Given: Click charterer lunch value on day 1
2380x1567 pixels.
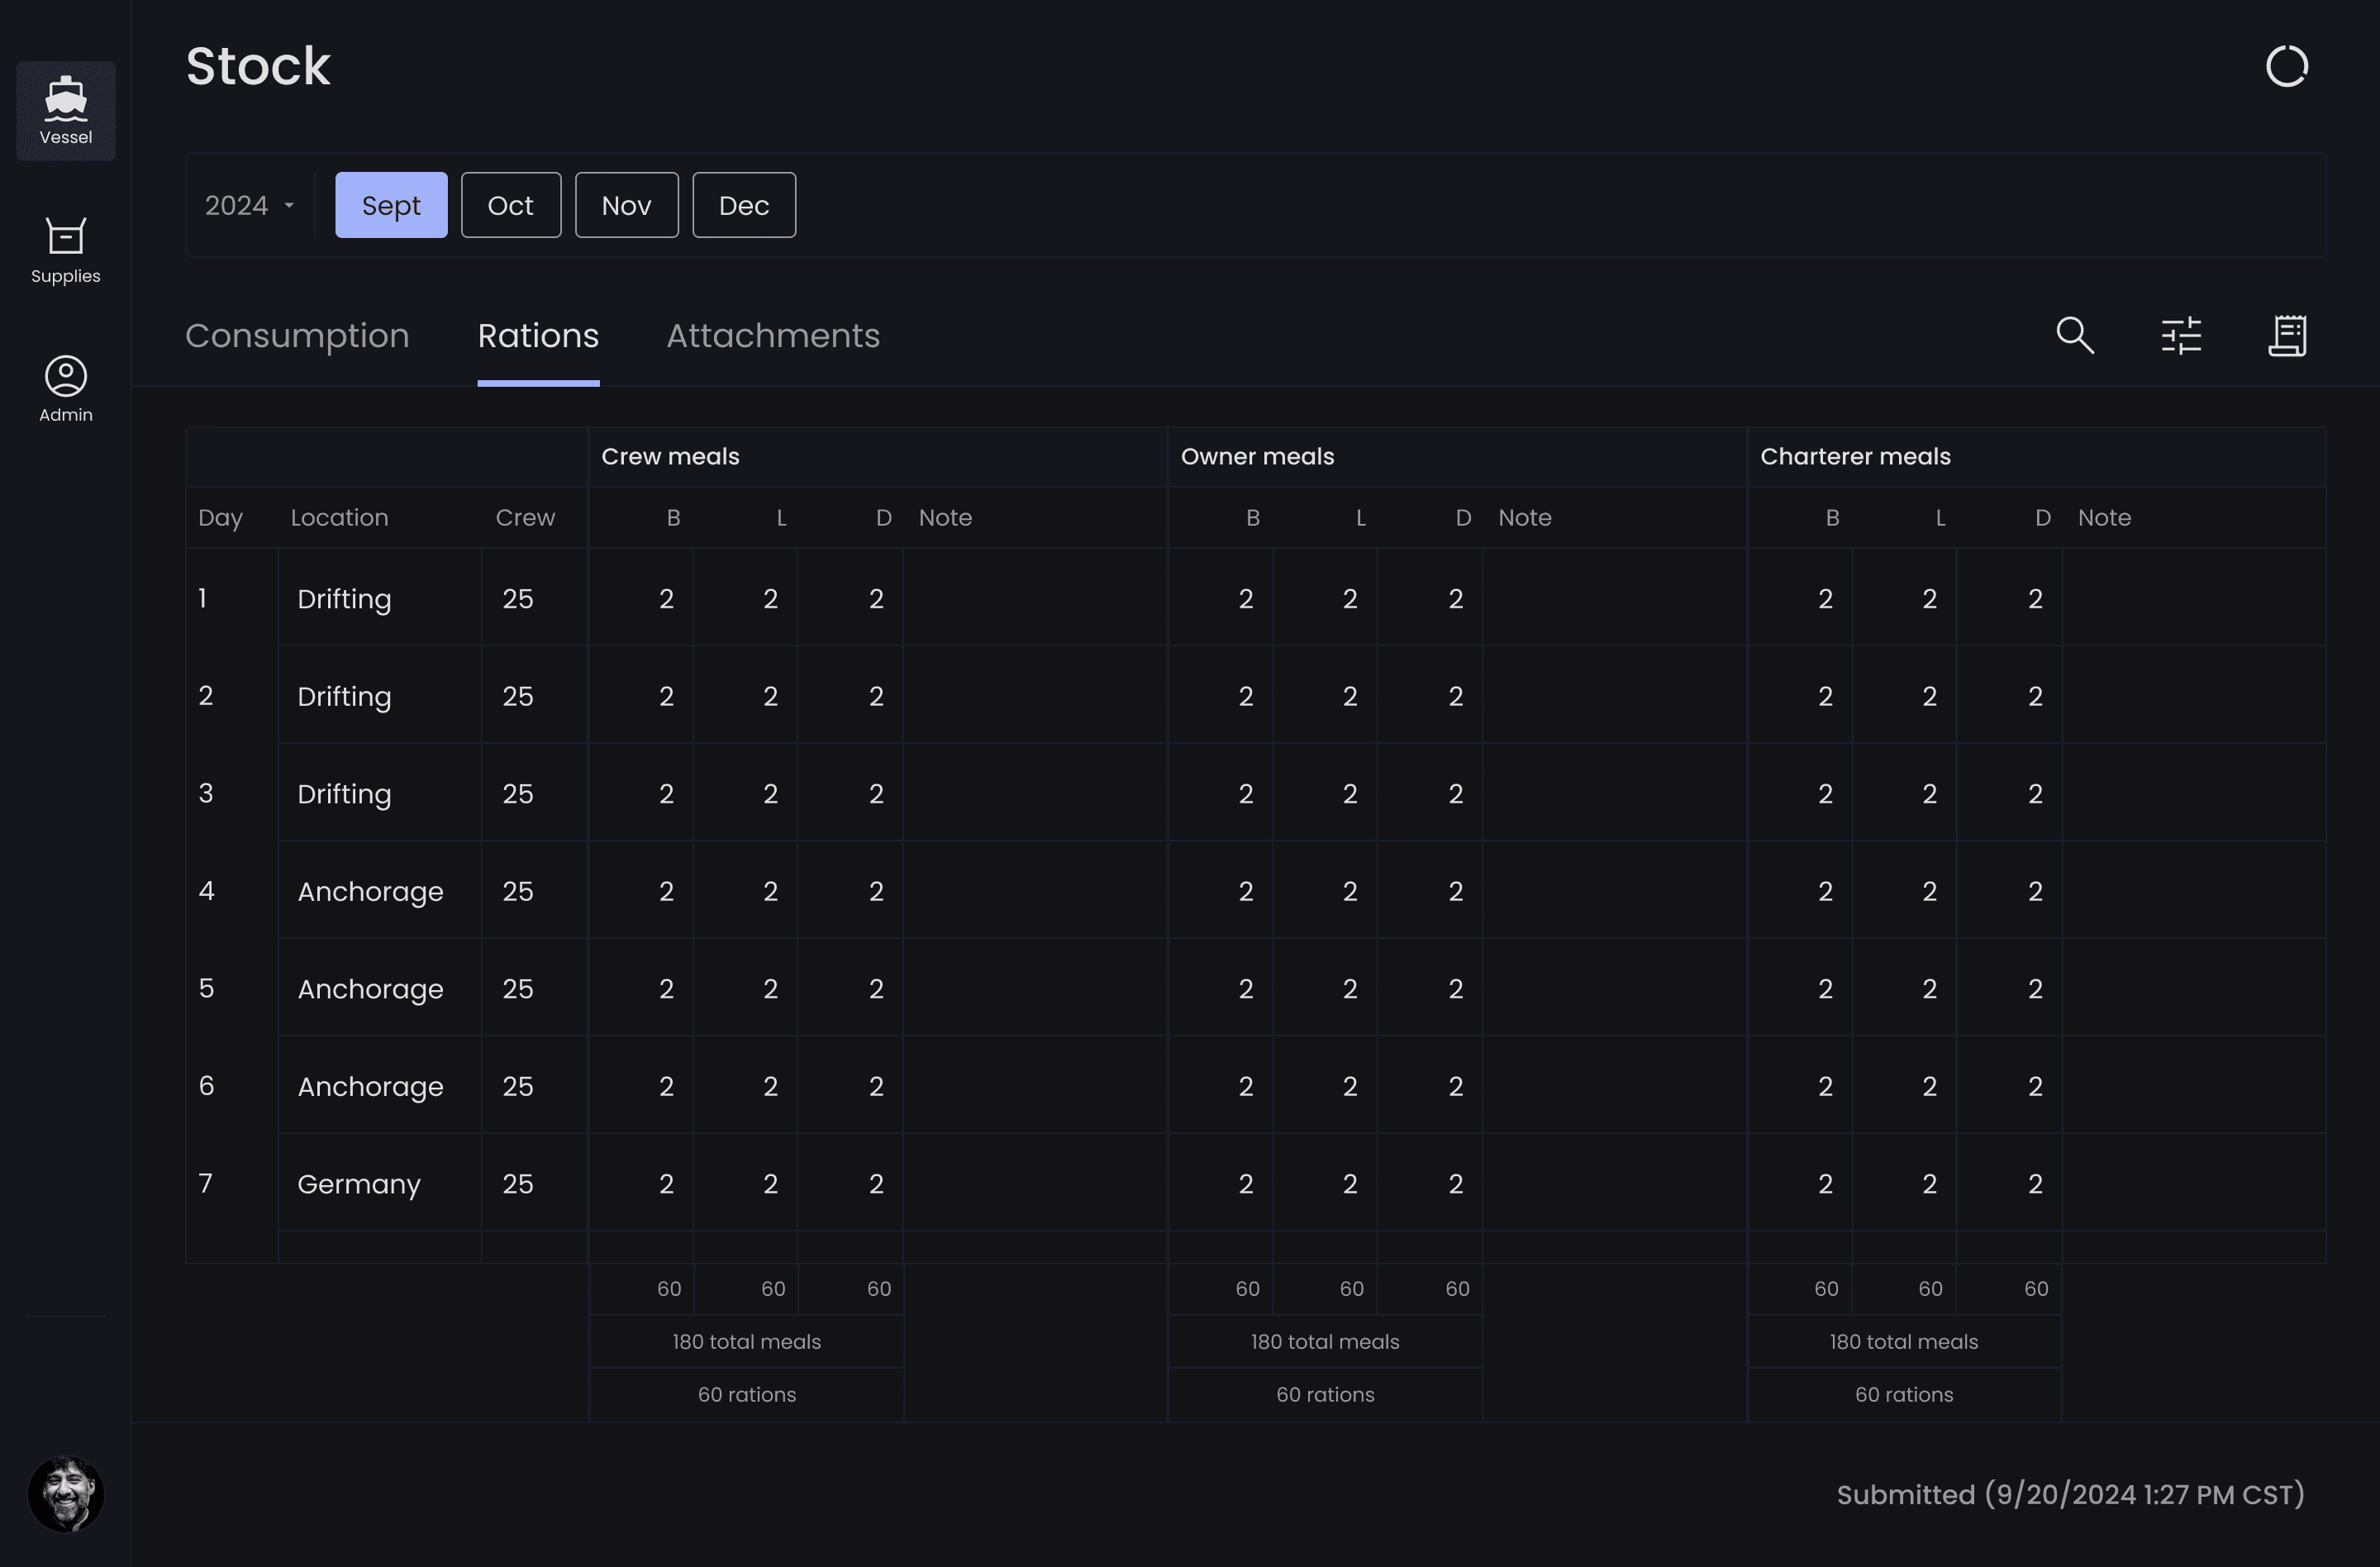Looking at the screenshot, I should coord(1905,598).
